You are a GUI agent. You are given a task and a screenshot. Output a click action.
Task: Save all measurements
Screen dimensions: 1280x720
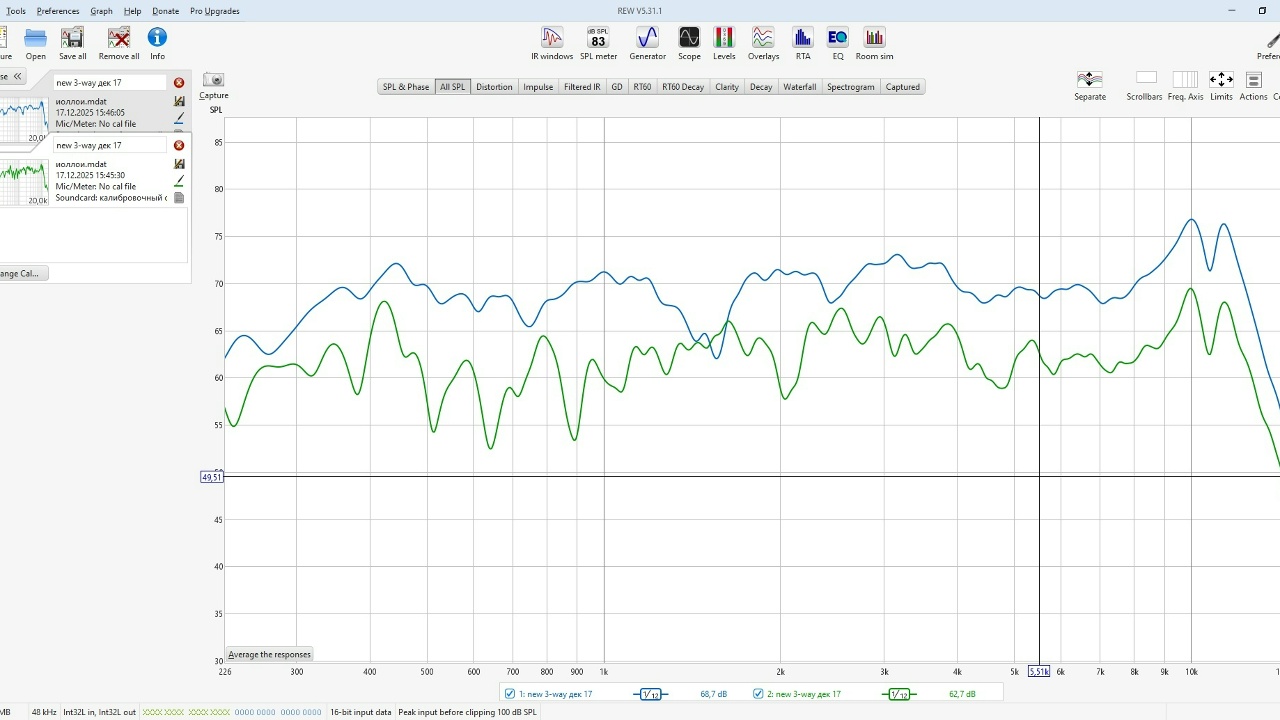tap(72, 43)
